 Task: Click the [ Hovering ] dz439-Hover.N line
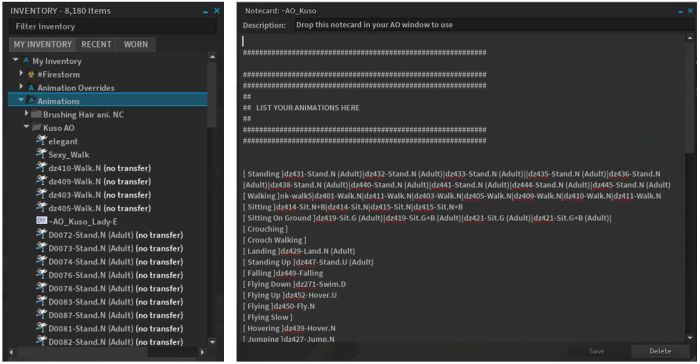pos(289,328)
